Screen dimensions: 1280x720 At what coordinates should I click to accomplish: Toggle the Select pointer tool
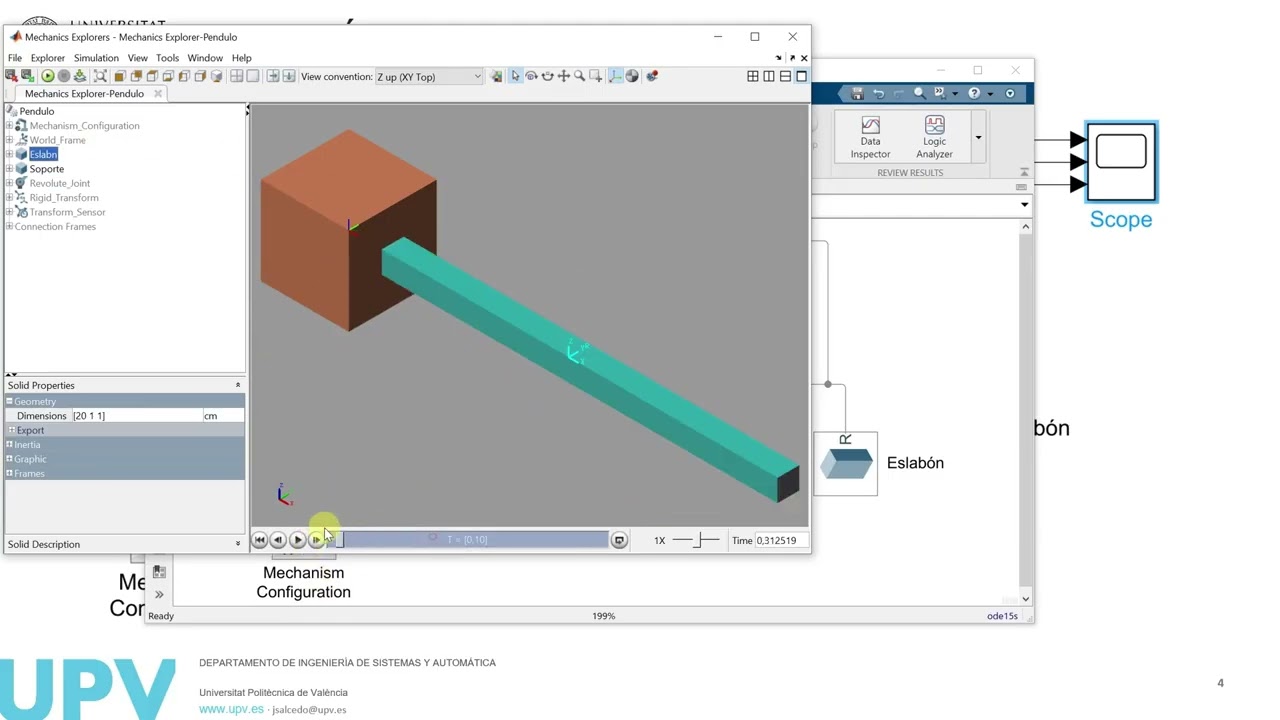[x=515, y=76]
